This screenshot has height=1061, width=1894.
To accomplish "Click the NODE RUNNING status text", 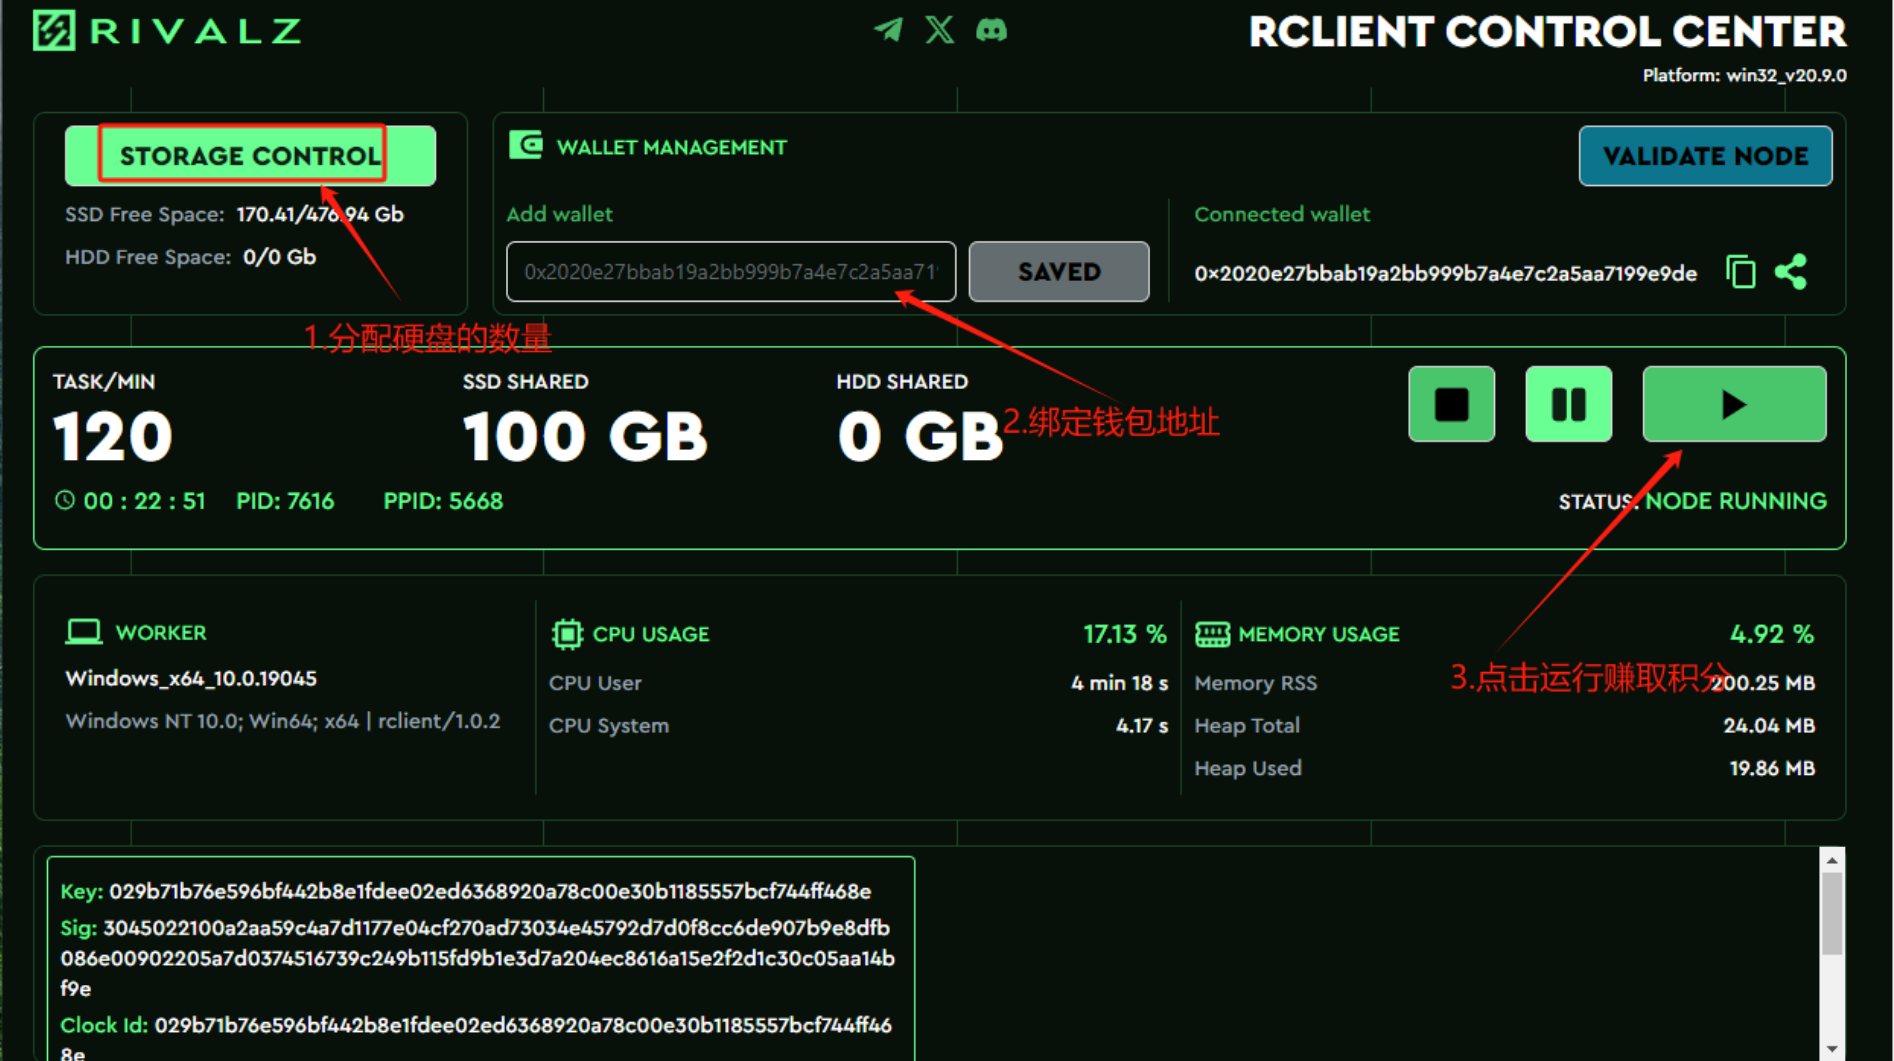I will click(x=1736, y=501).
